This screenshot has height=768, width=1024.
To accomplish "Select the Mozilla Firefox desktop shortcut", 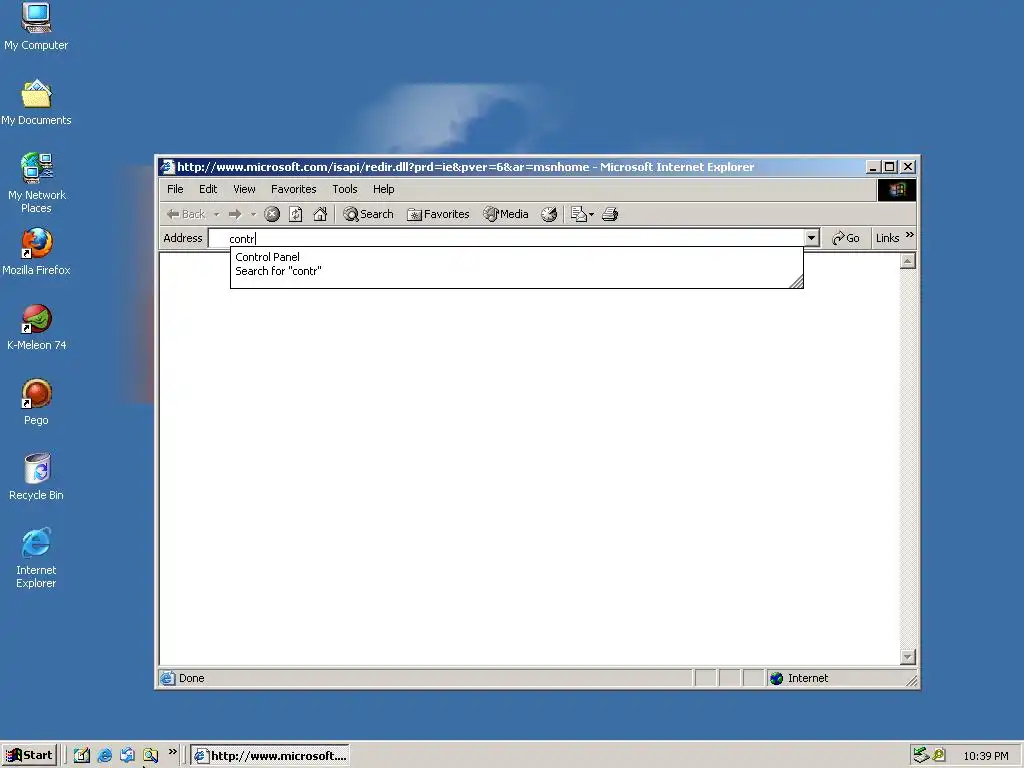I will click(36, 252).
